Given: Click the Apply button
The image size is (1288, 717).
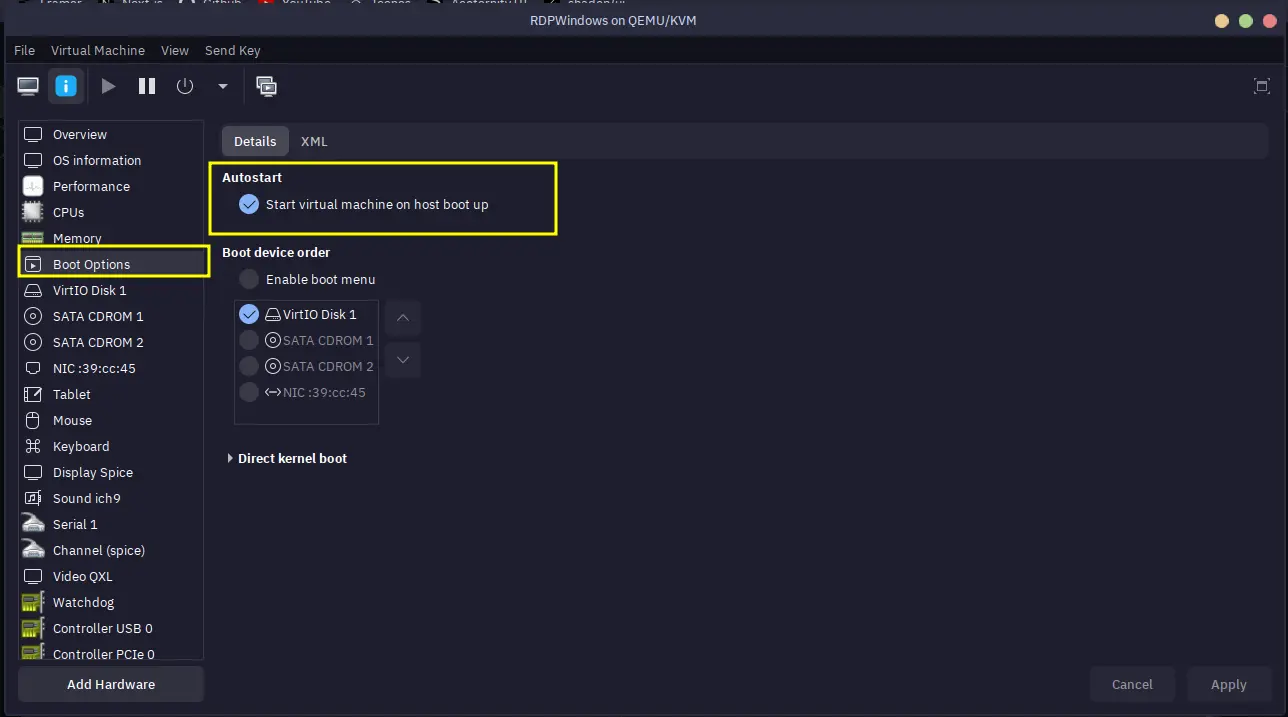Looking at the screenshot, I should (x=1229, y=684).
